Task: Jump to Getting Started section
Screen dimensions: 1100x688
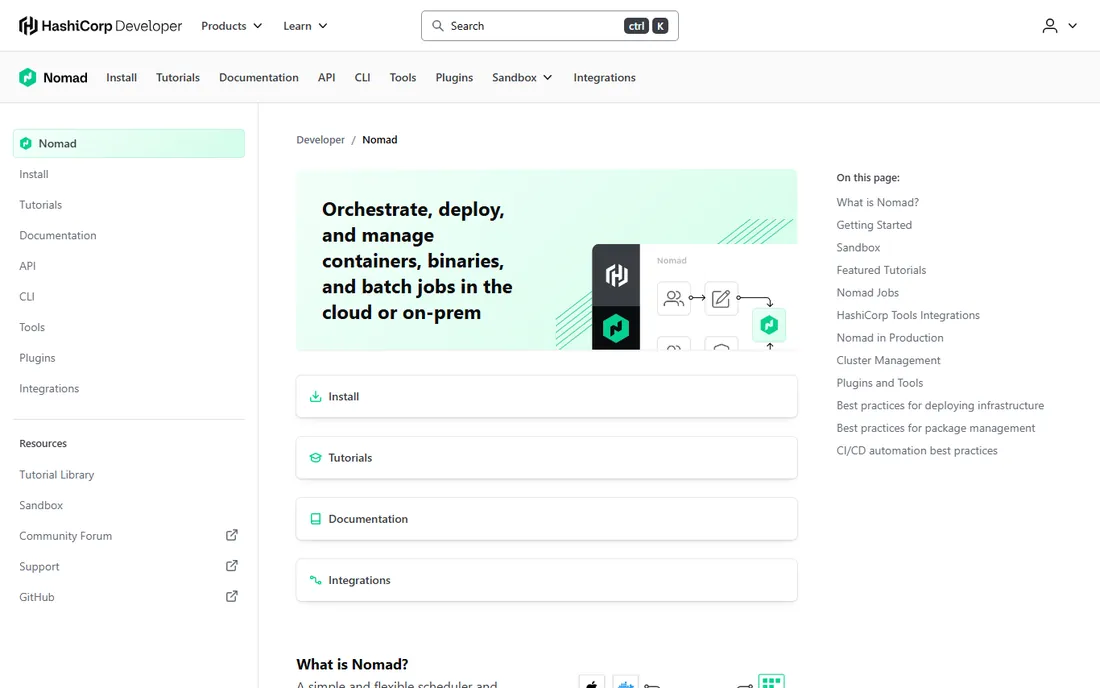Action: click(874, 224)
